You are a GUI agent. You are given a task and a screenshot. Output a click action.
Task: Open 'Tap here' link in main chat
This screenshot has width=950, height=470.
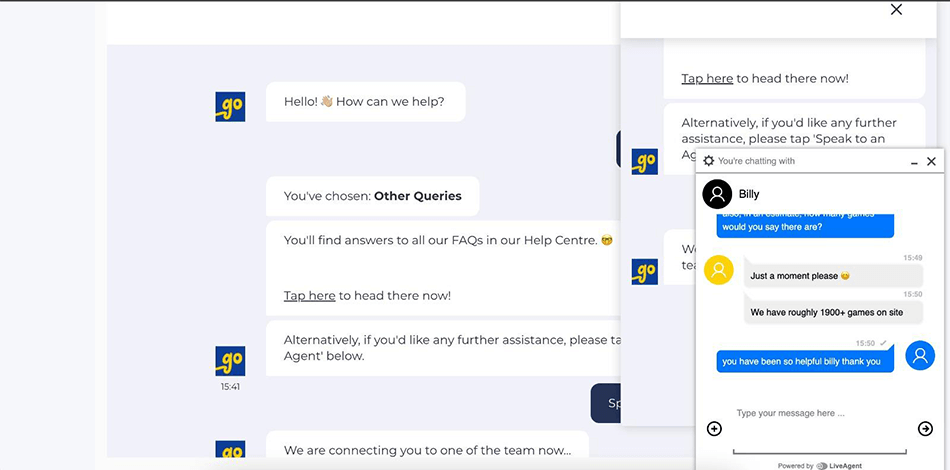(309, 296)
